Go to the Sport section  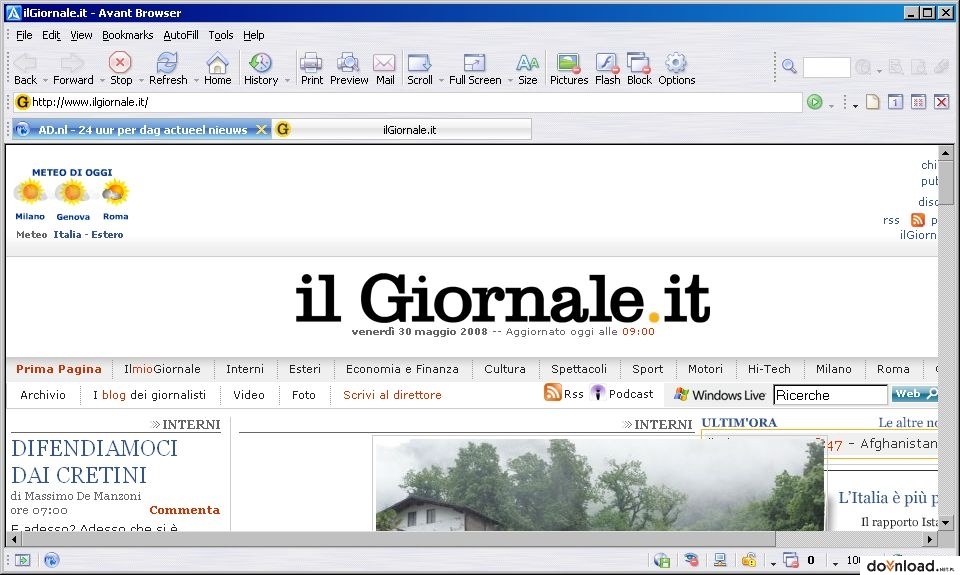point(647,369)
